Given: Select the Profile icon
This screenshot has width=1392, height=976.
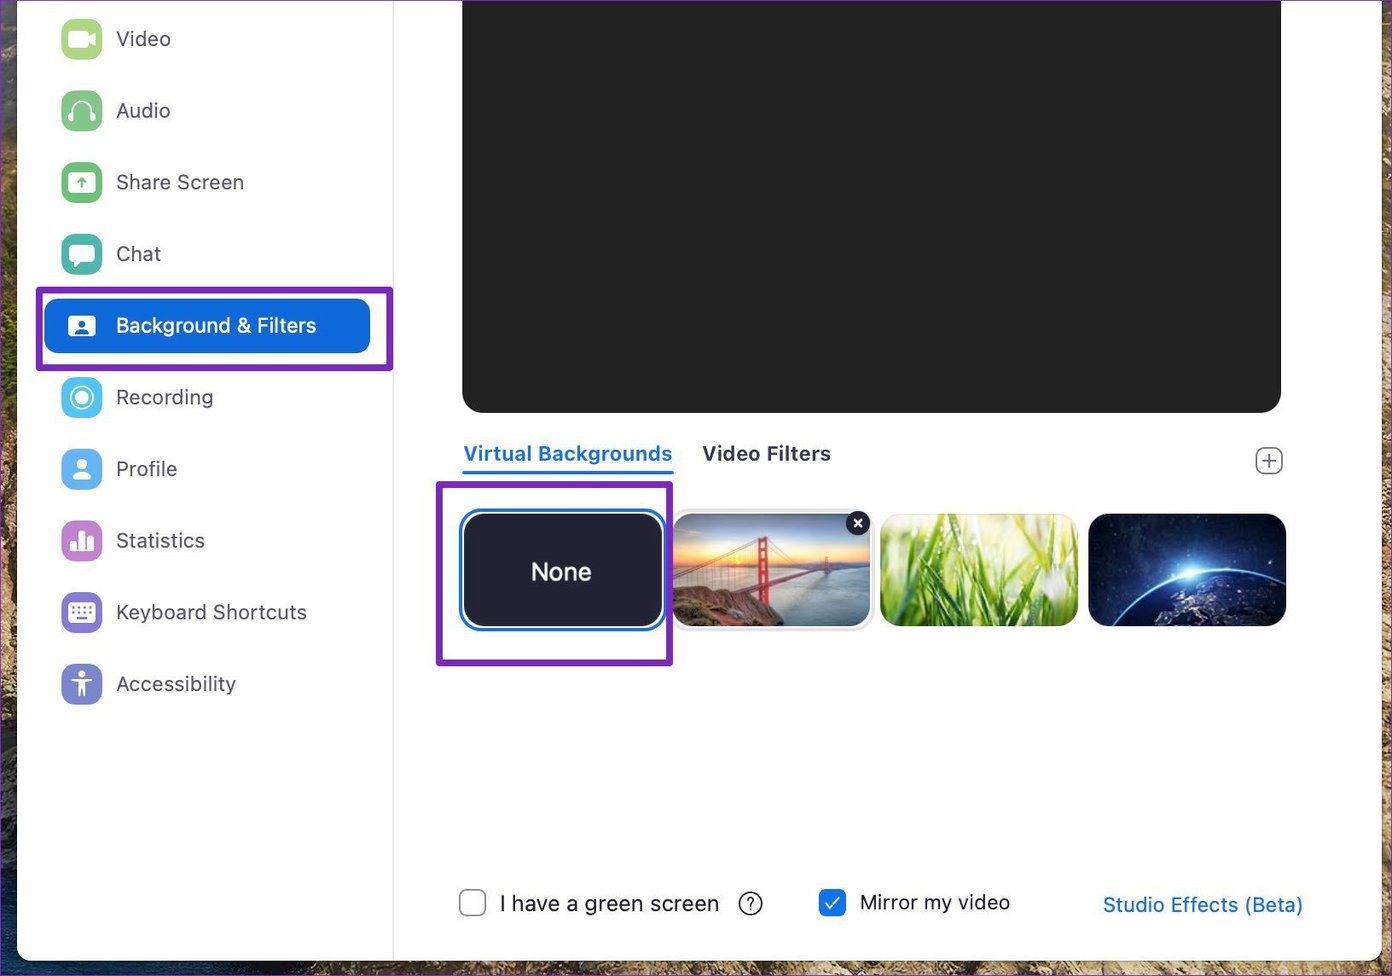Looking at the screenshot, I should 81,469.
